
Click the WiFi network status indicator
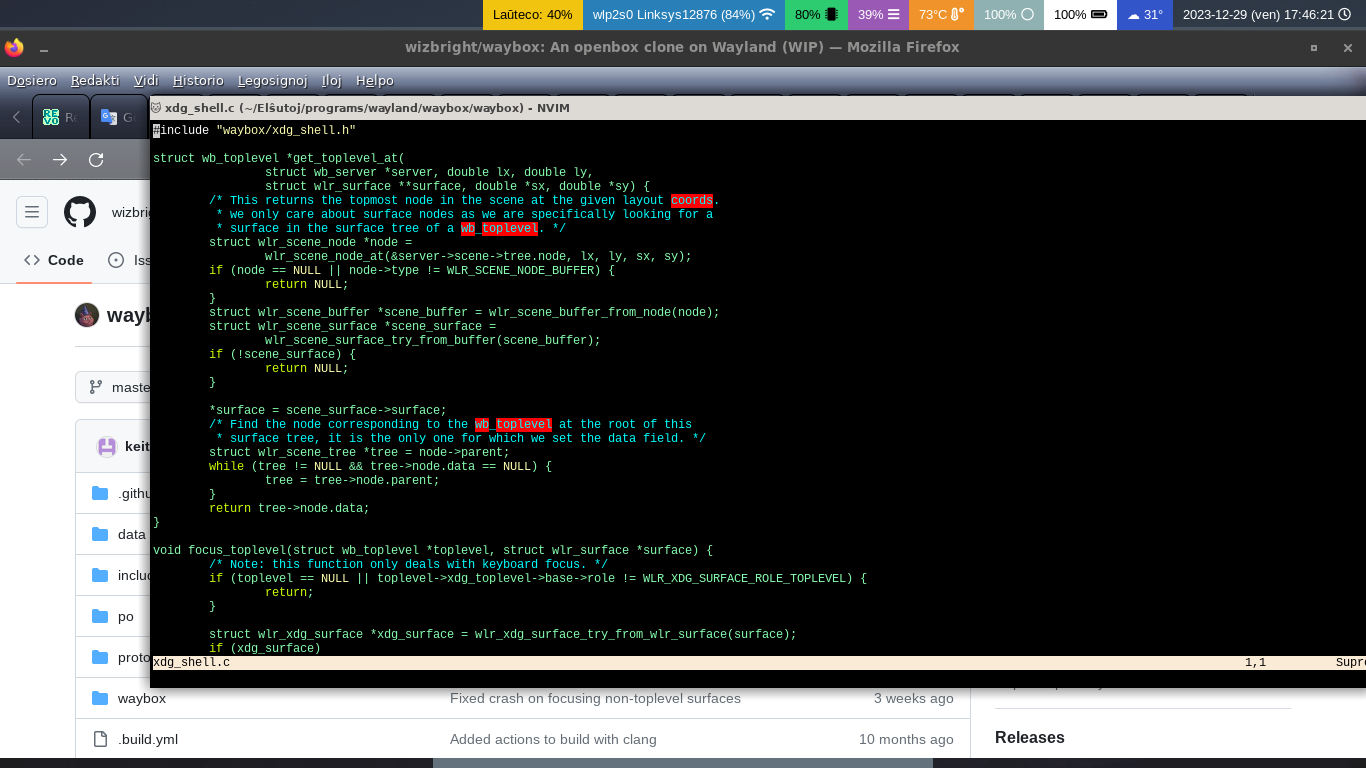click(x=683, y=15)
